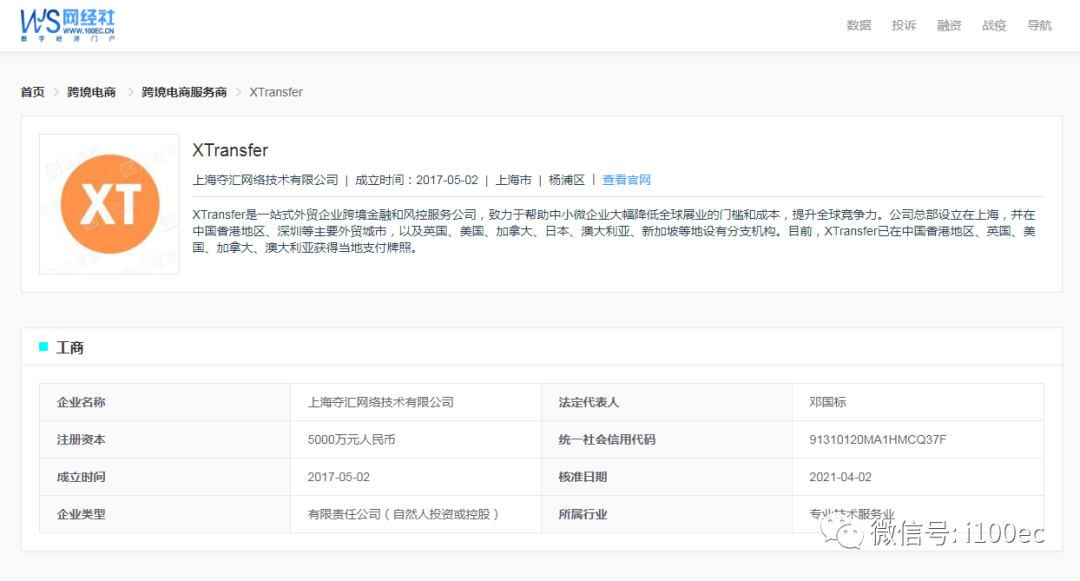Open the 导航 menu item

(x=1039, y=25)
